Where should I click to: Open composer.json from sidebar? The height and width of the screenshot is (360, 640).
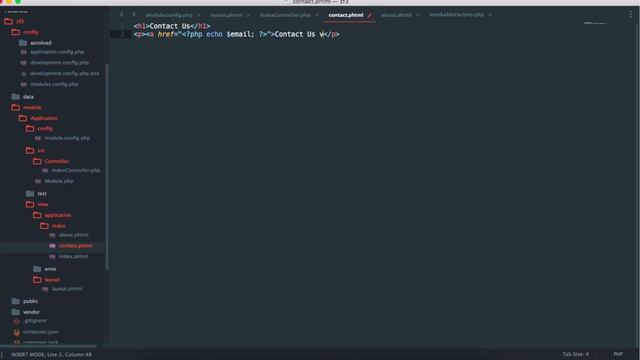41,332
